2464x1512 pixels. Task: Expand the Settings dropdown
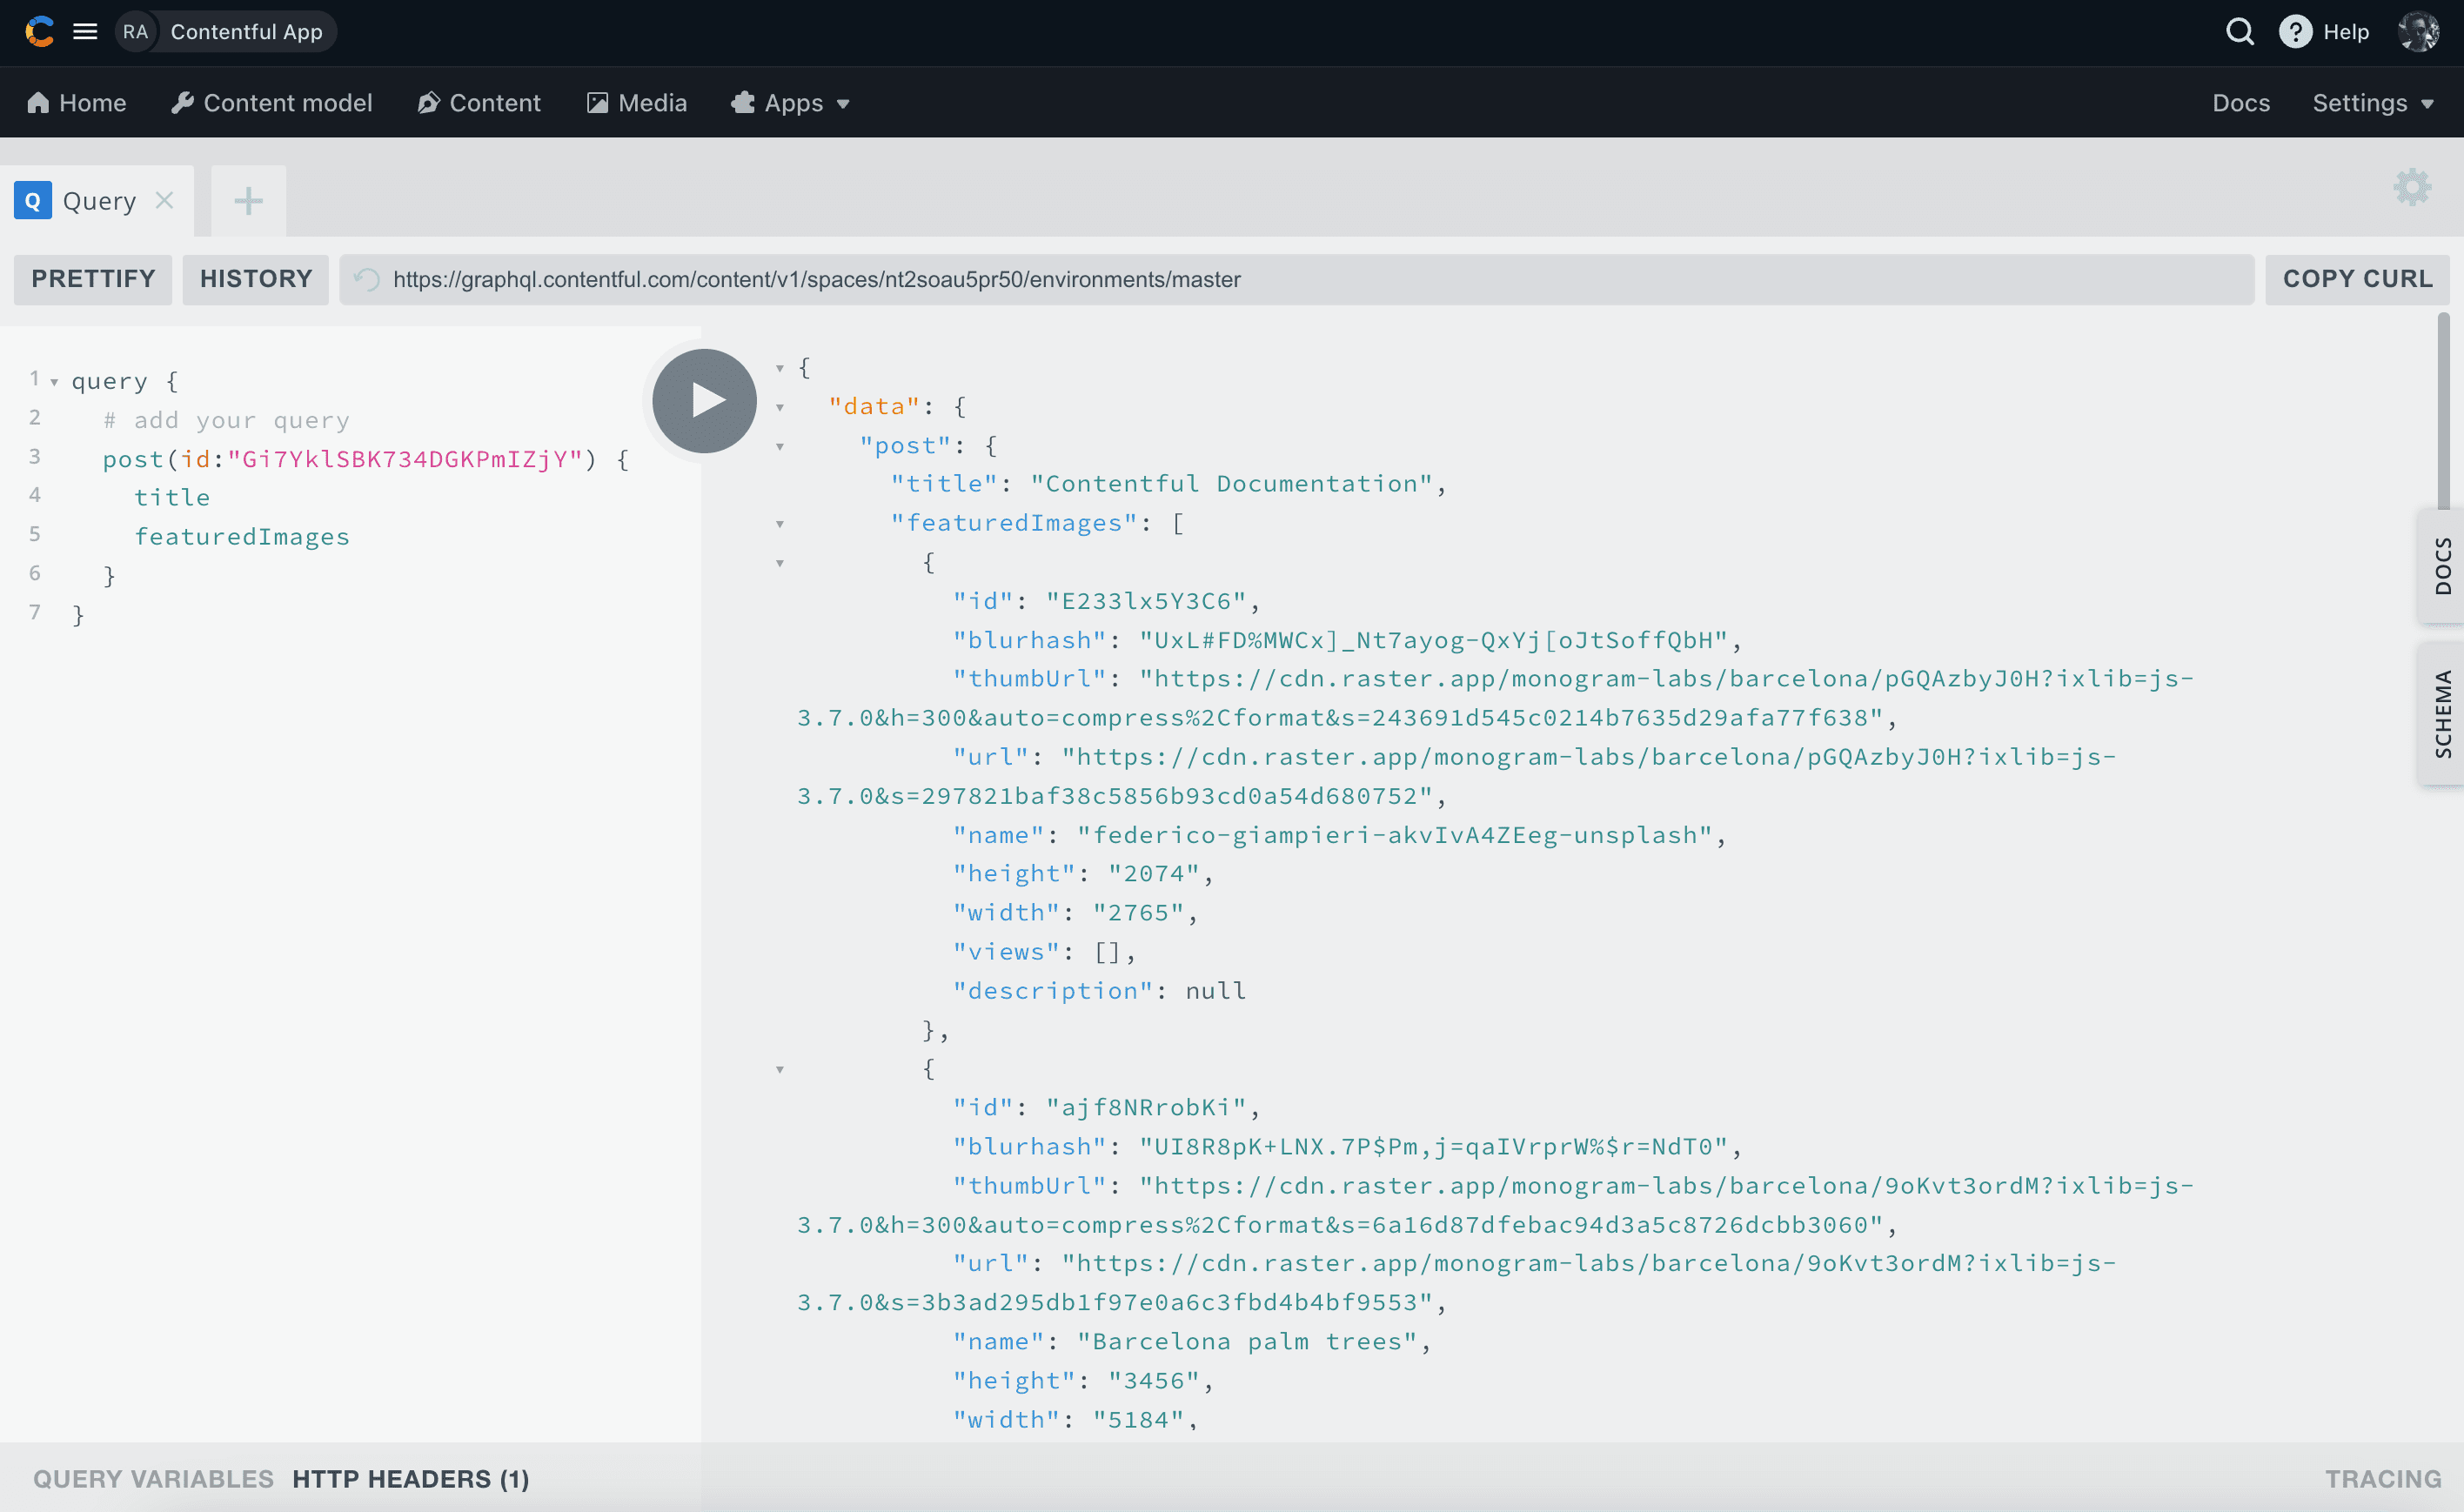[2373, 103]
